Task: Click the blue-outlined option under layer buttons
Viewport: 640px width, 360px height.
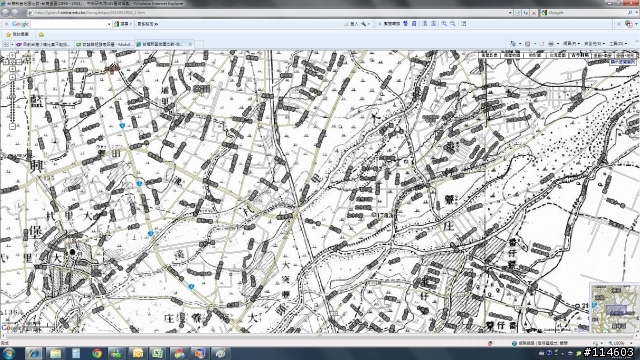Action: pyautogui.click(x=623, y=62)
